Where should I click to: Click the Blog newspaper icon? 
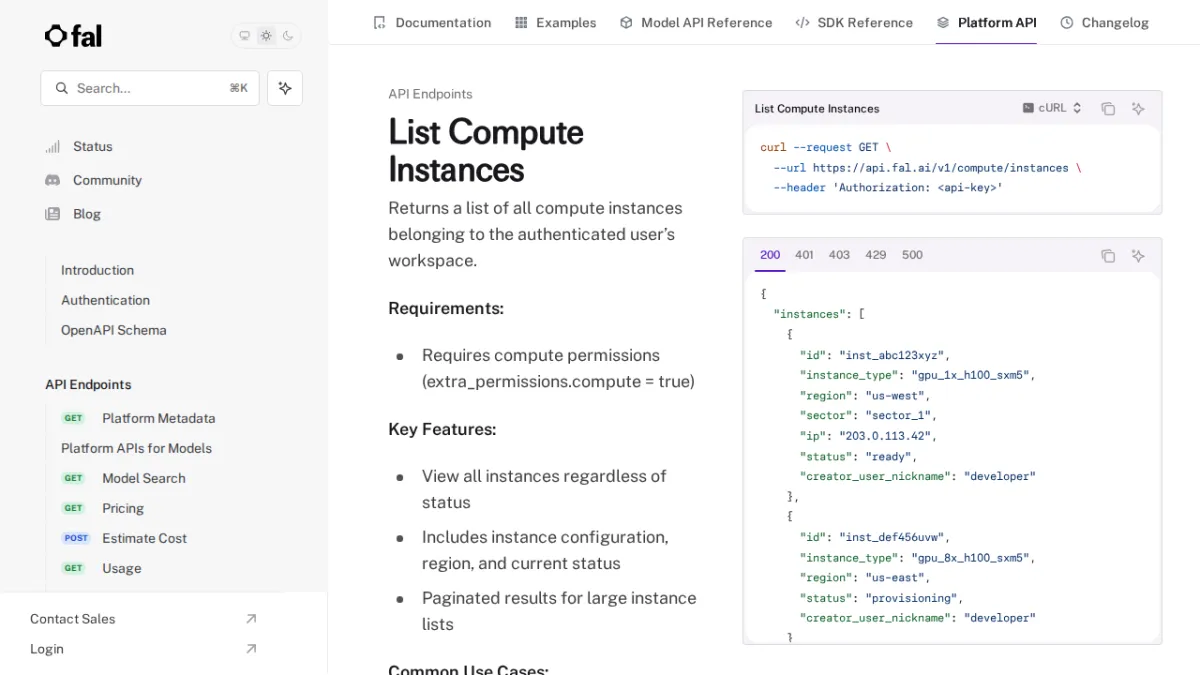(x=53, y=214)
